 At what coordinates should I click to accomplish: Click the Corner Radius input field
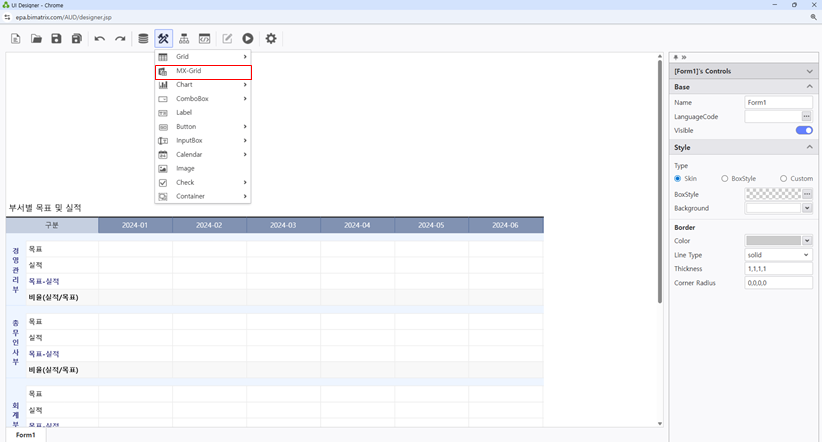(778, 283)
